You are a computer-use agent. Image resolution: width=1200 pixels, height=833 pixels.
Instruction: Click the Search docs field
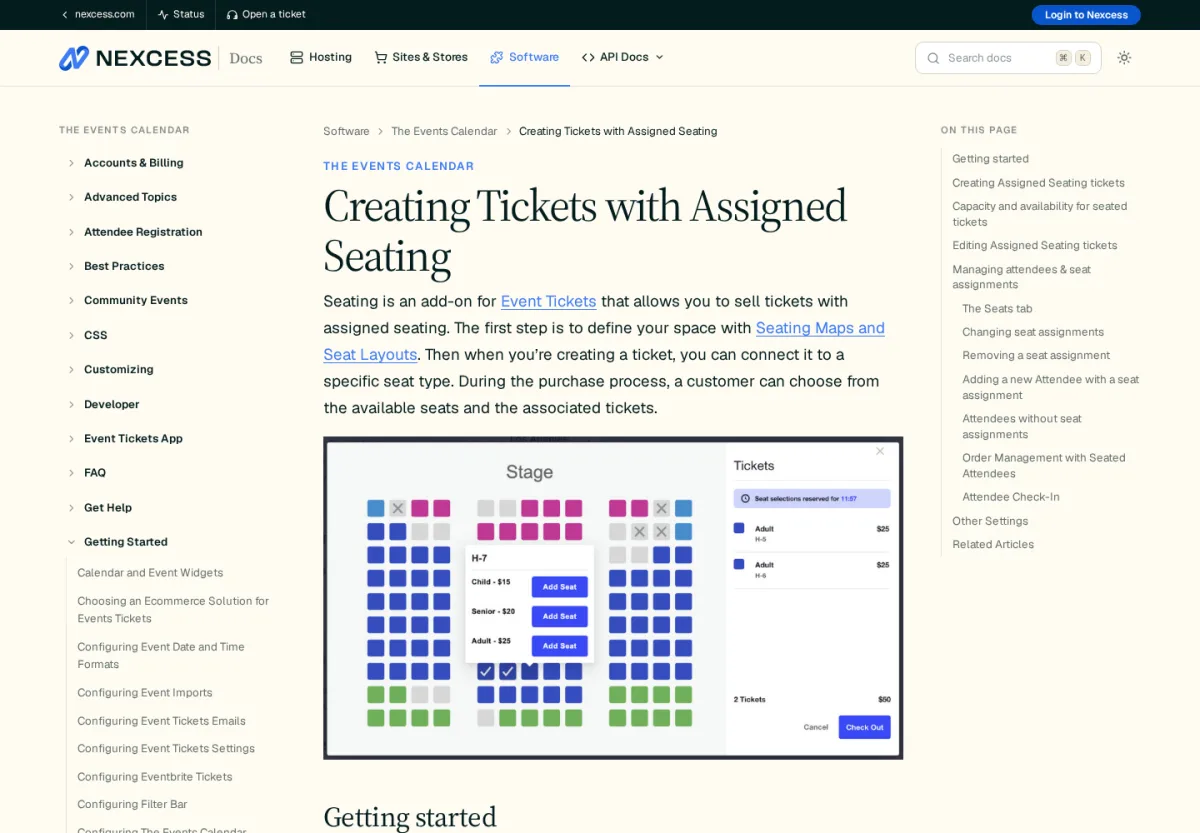click(1008, 58)
